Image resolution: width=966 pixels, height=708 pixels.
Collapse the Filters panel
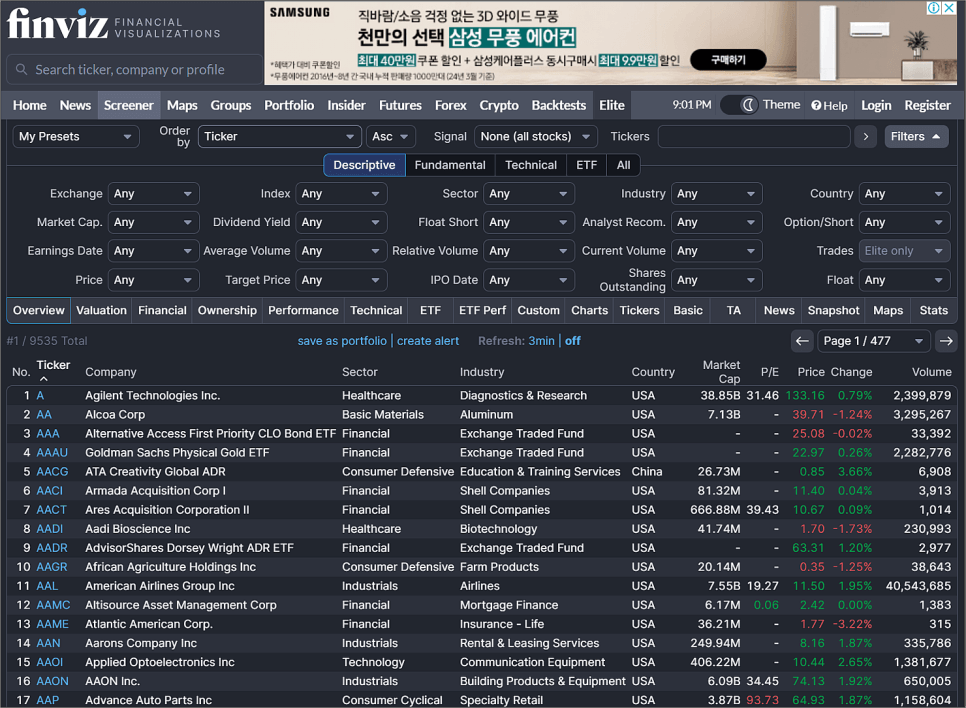915,136
